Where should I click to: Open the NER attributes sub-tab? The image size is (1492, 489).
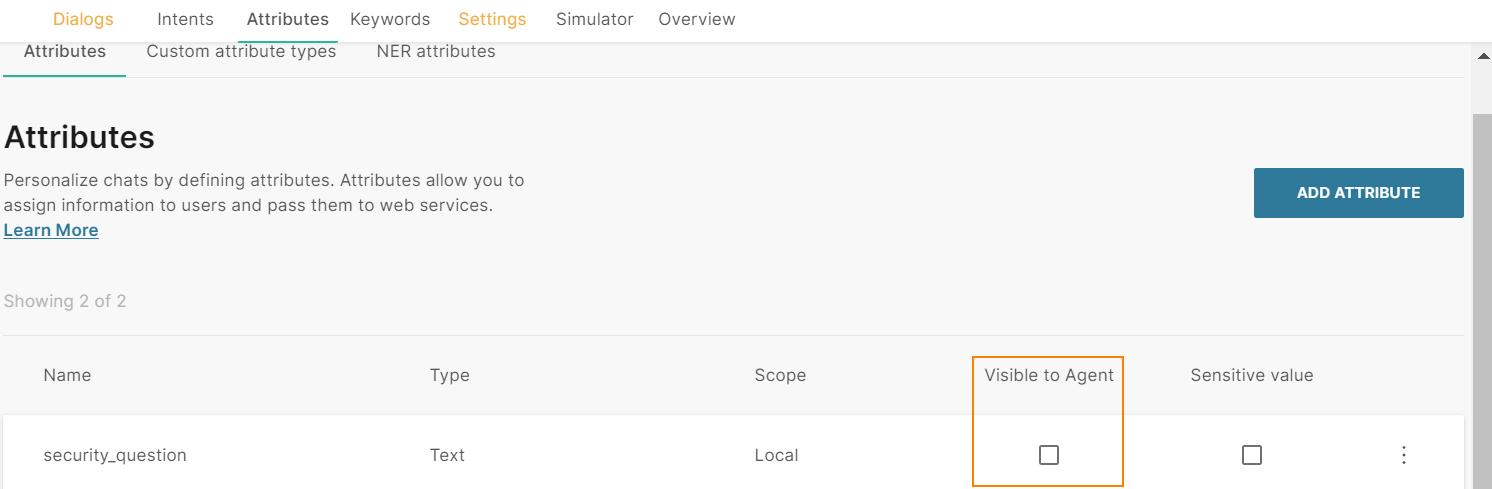tap(436, 51)
